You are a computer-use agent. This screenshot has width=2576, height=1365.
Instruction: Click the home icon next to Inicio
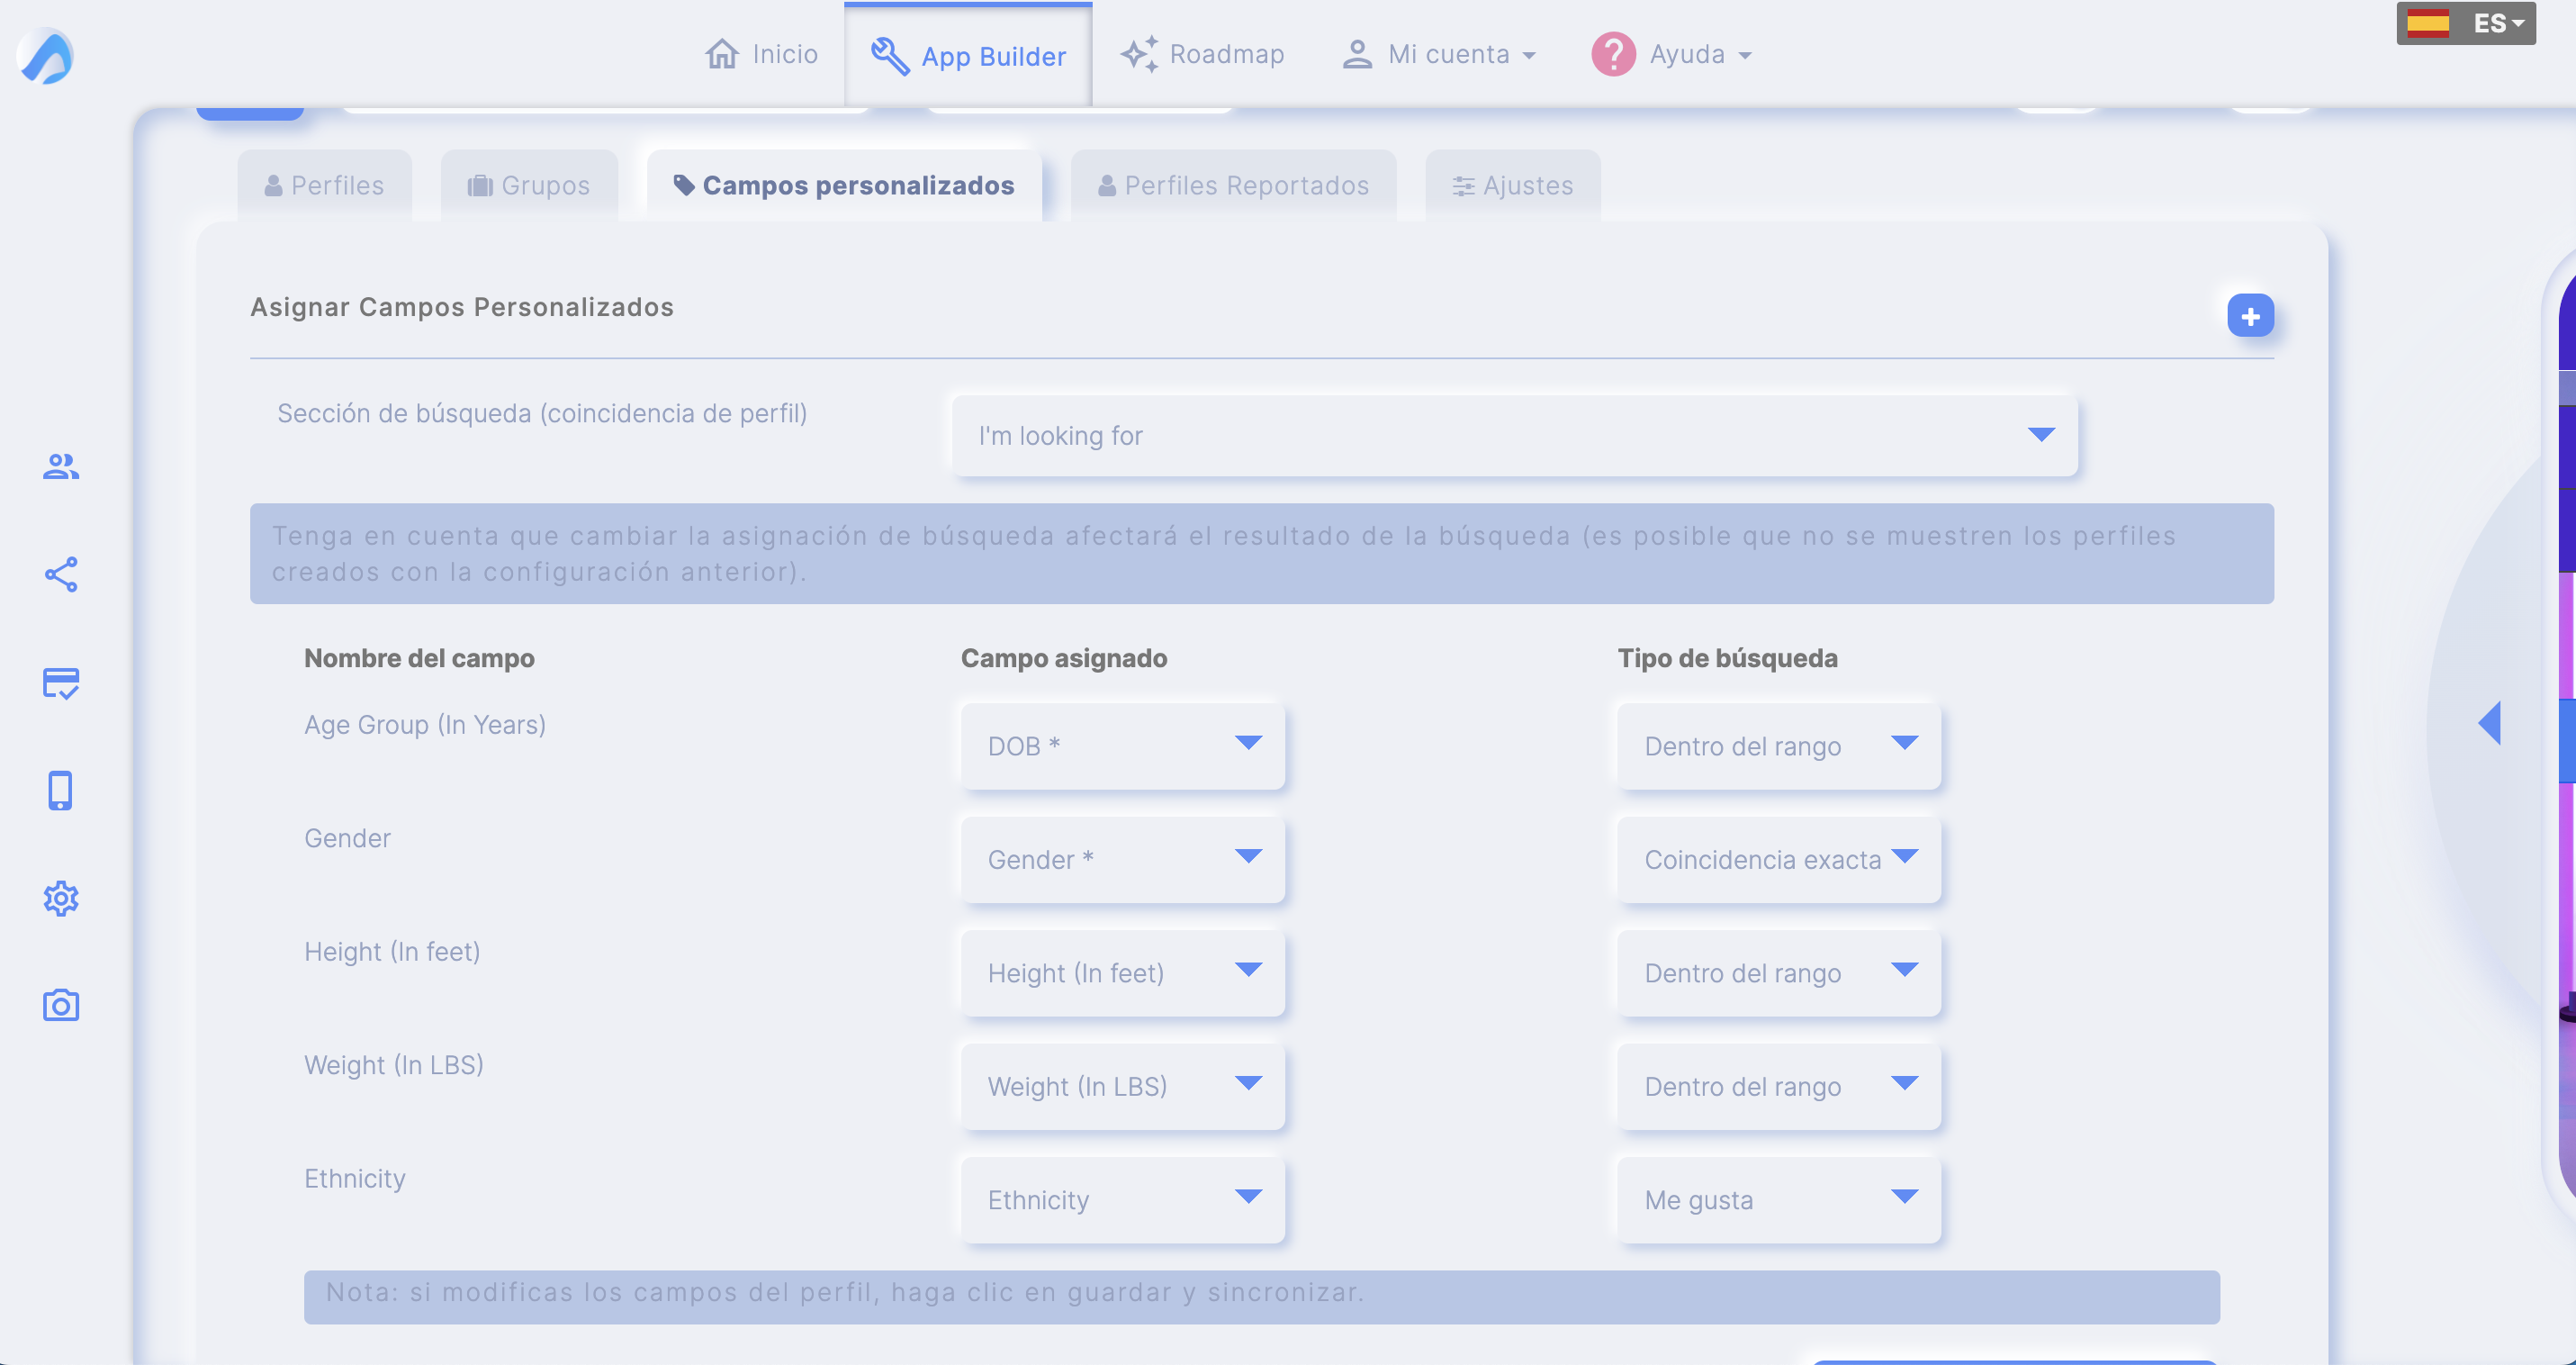[x=722, y=54]
